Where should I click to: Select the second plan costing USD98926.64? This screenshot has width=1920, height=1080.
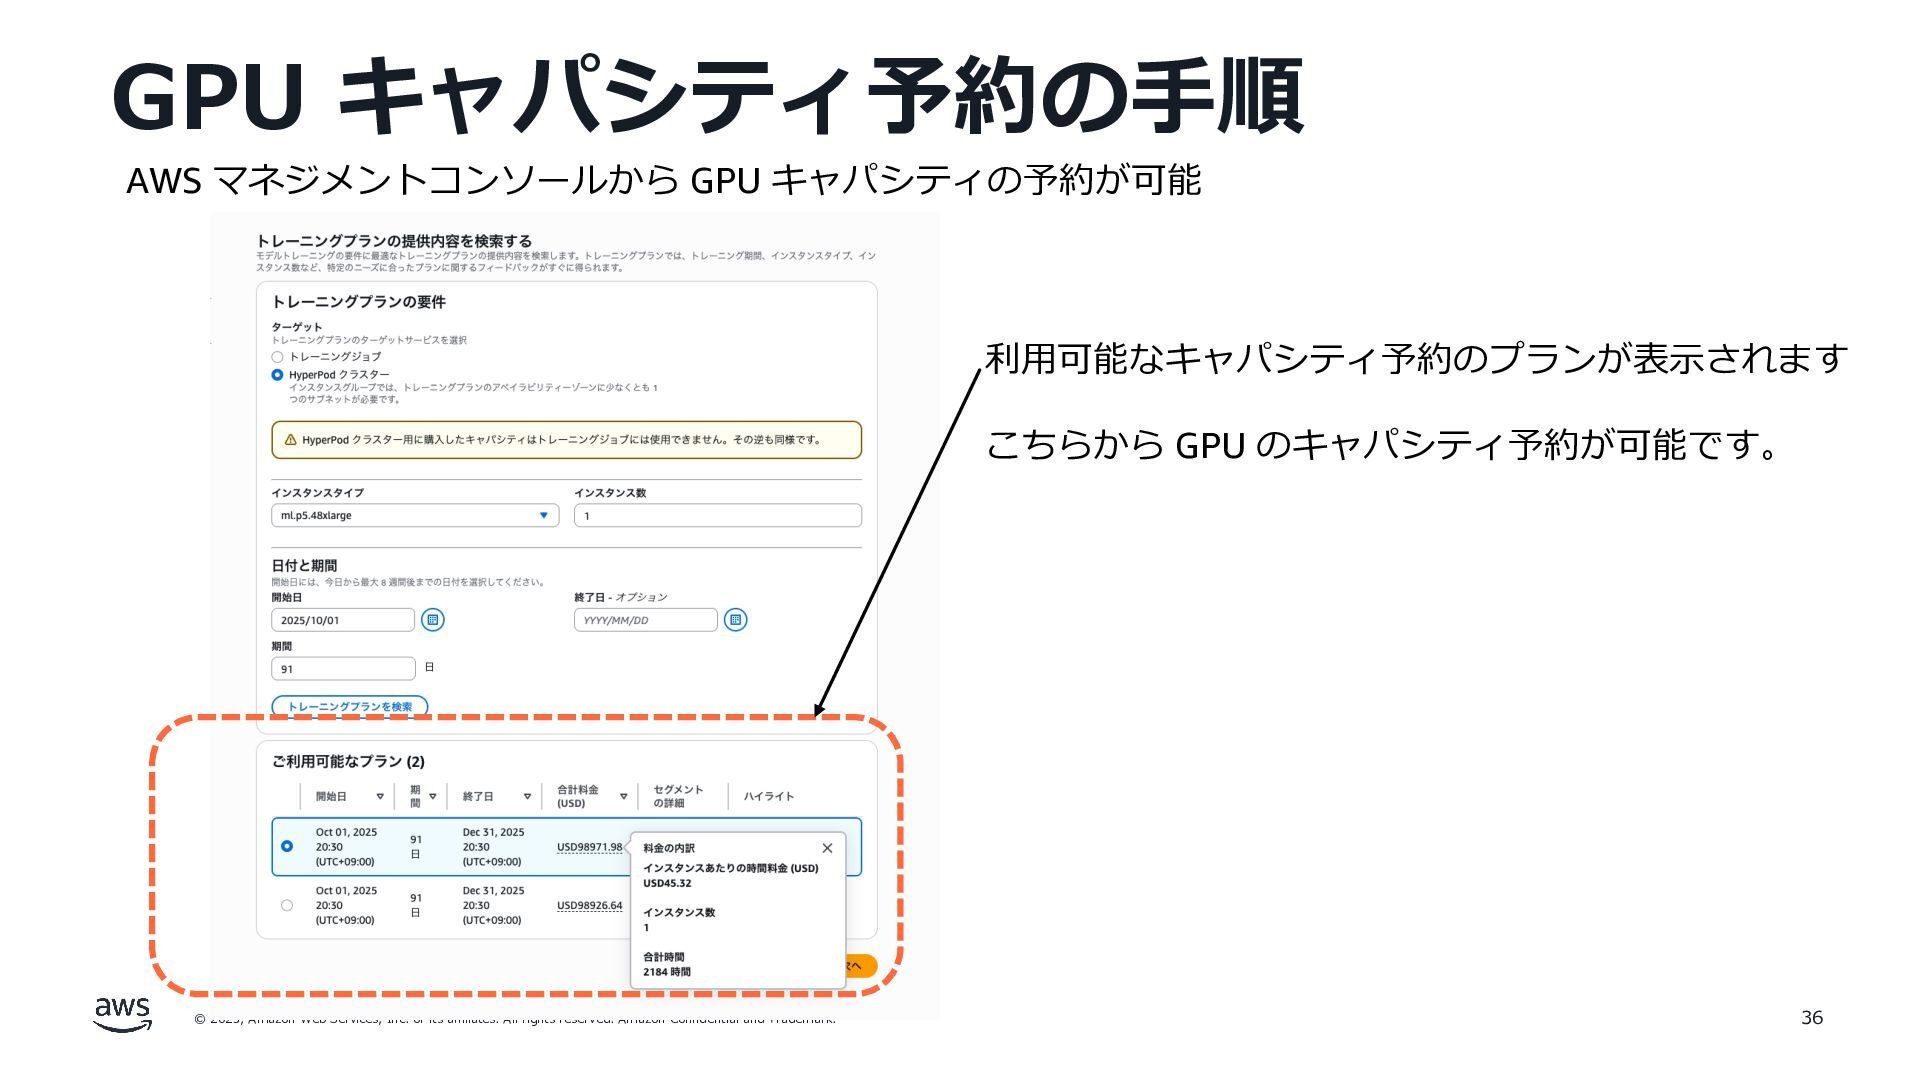(x=287, y=905)
